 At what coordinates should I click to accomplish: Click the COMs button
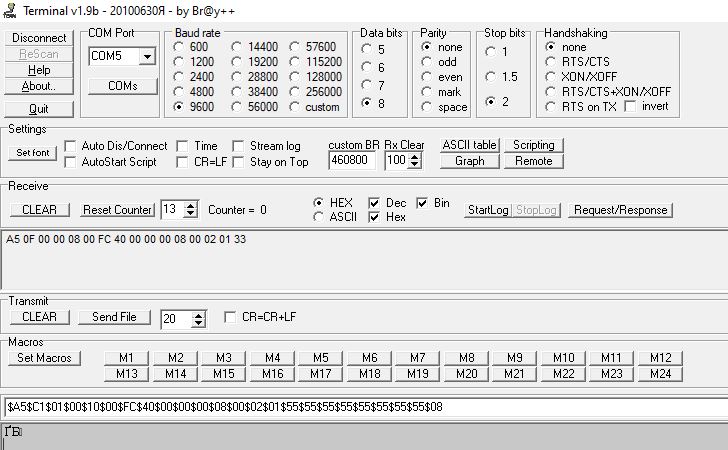coord(123,86)
